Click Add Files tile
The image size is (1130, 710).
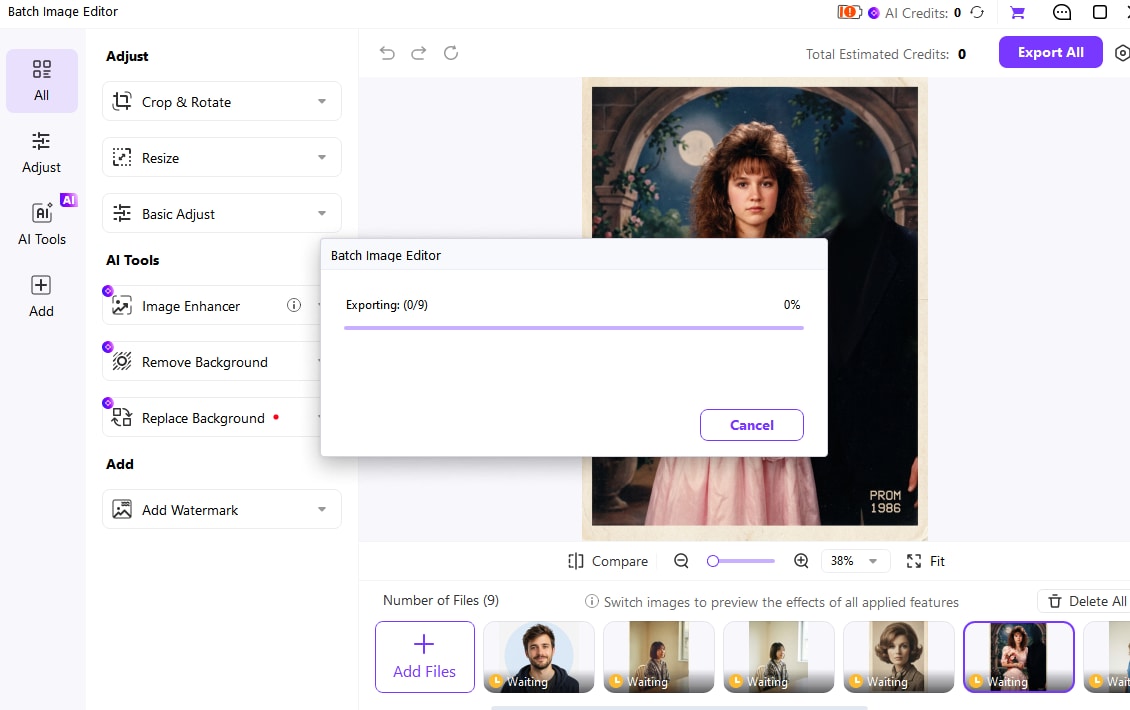[x=424, y=657]
